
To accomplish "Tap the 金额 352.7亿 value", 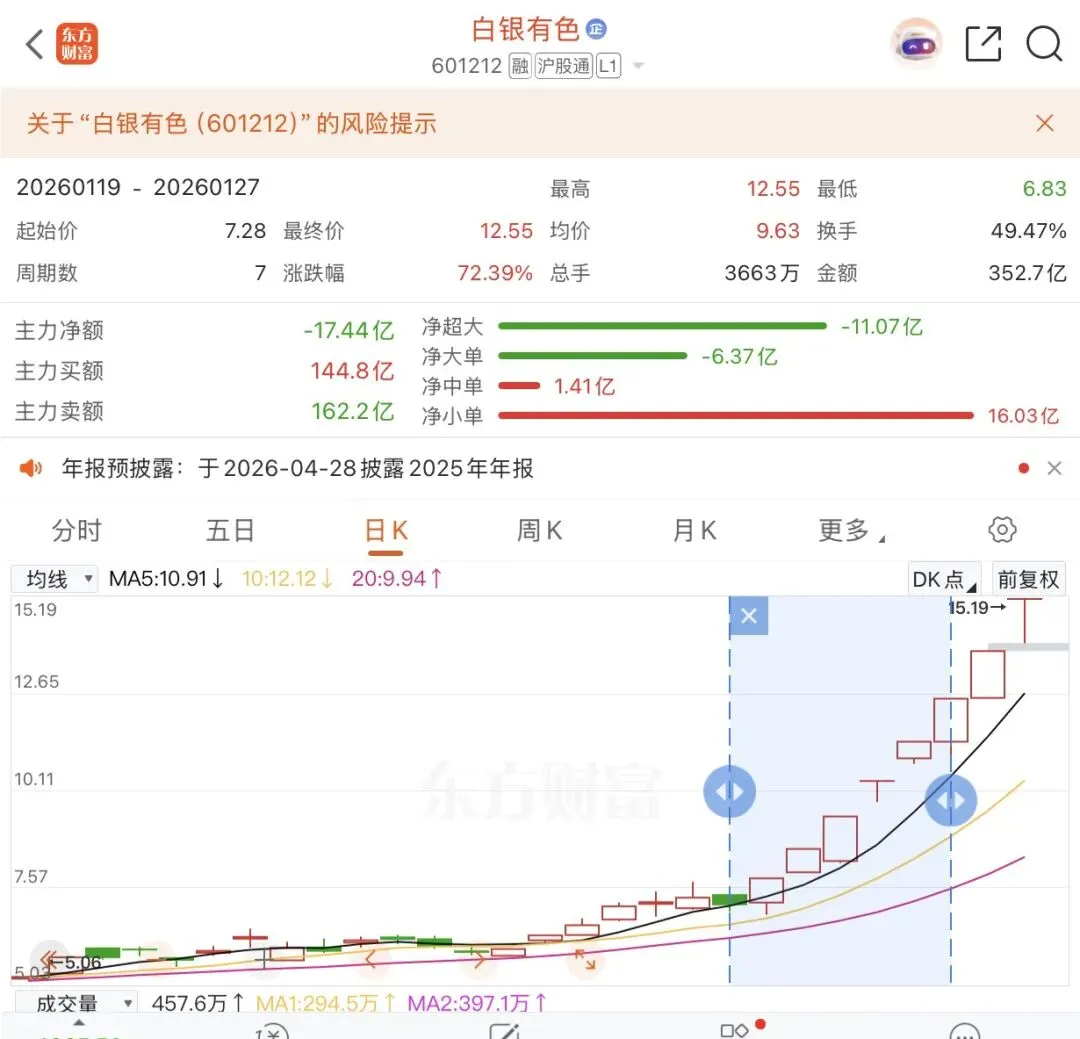I will [x=1028, y=274].
